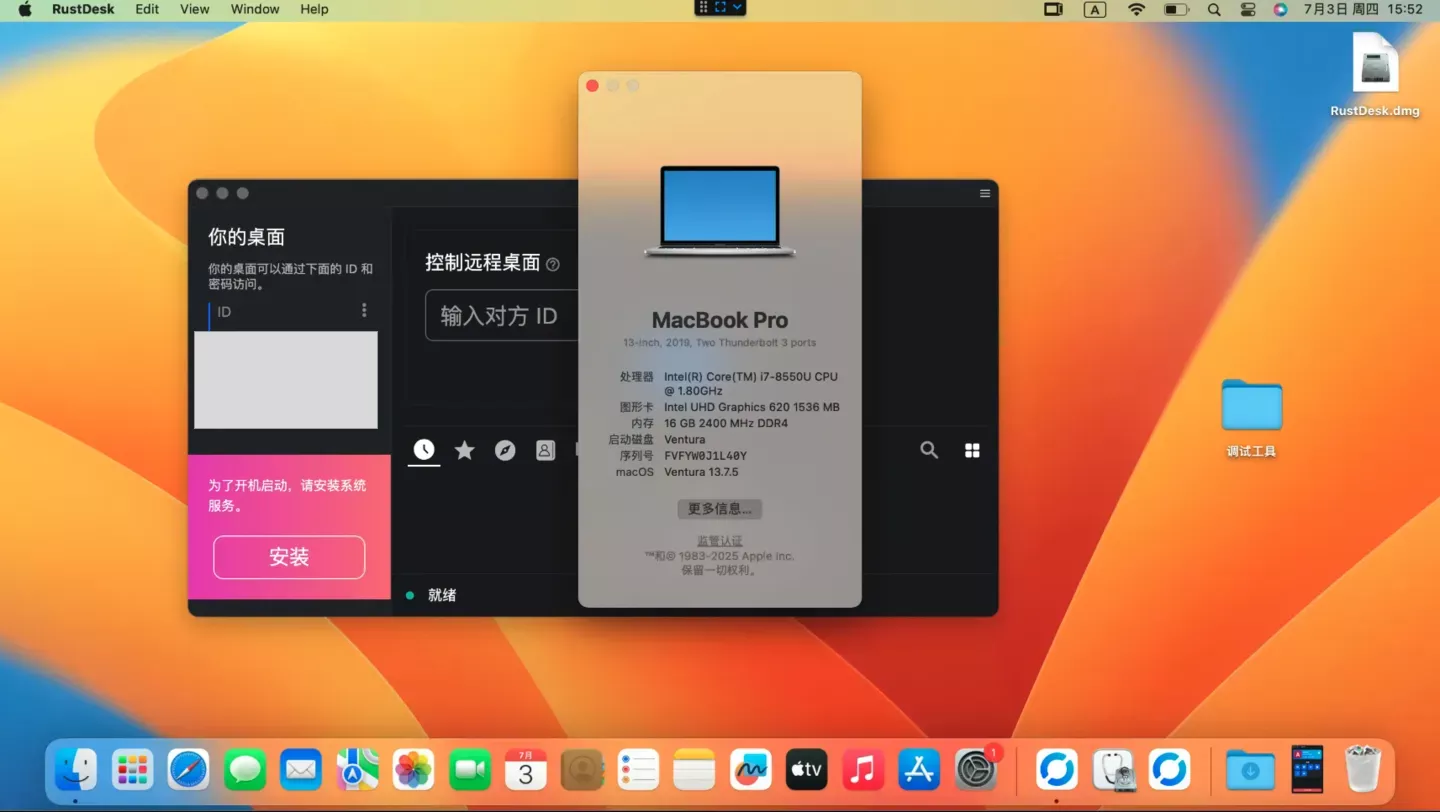Click the MacBook Pro laptop image
This screenshot has height=812, width=1440.
click(x=720, y=211)
